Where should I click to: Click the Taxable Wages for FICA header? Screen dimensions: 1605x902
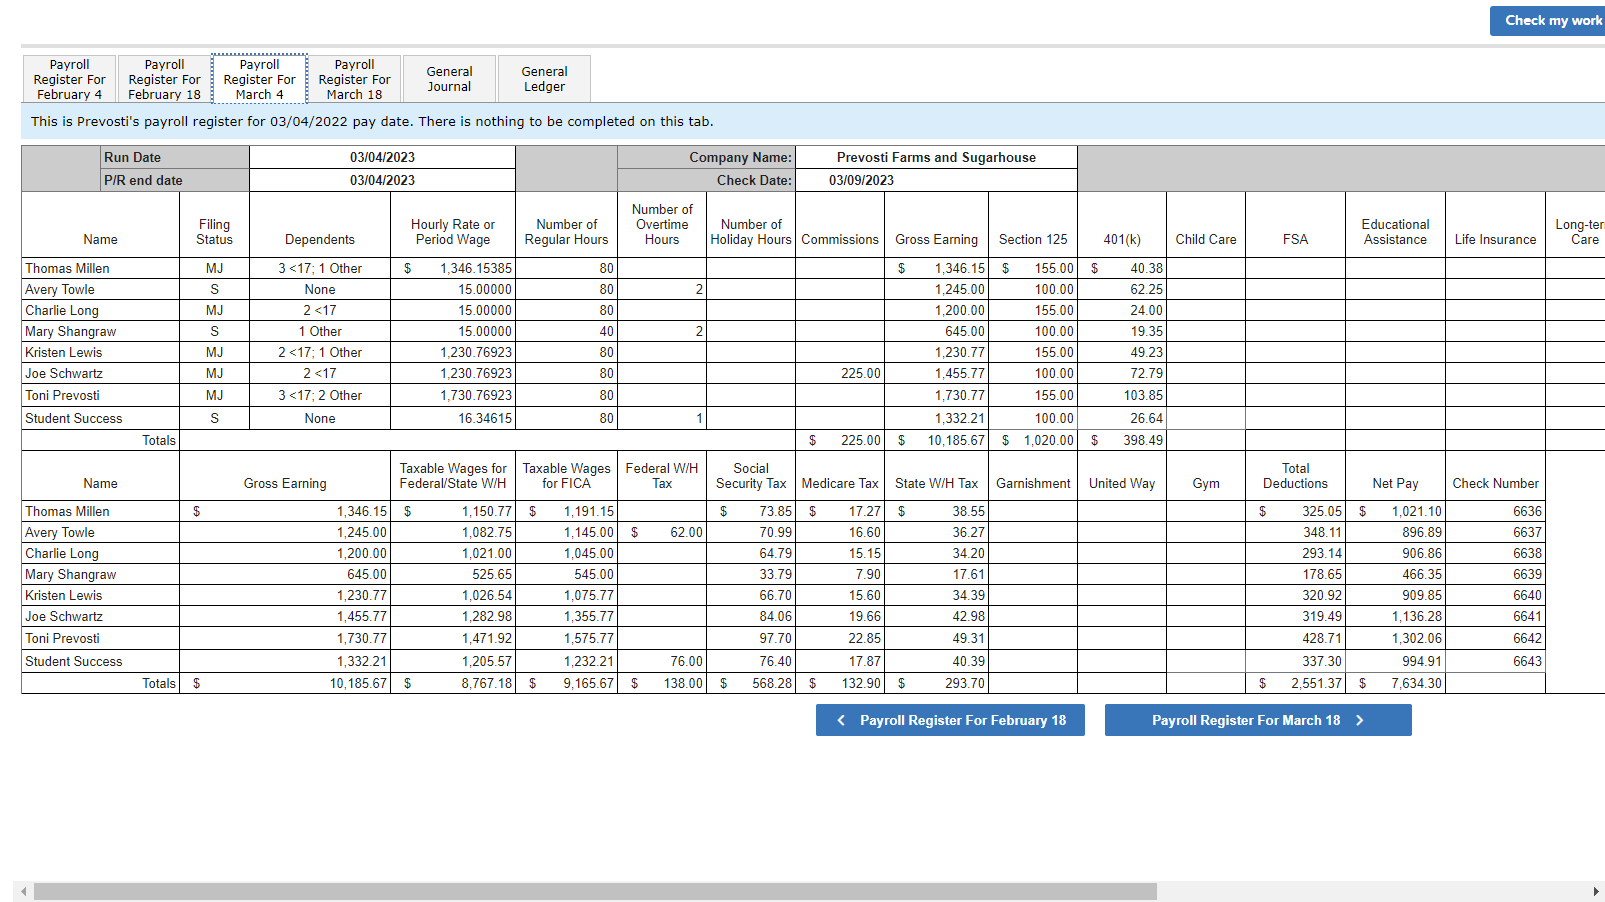point(566,476)
